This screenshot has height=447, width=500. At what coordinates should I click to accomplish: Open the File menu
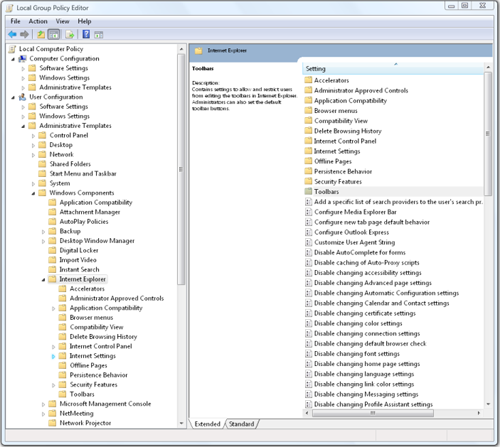15,21
